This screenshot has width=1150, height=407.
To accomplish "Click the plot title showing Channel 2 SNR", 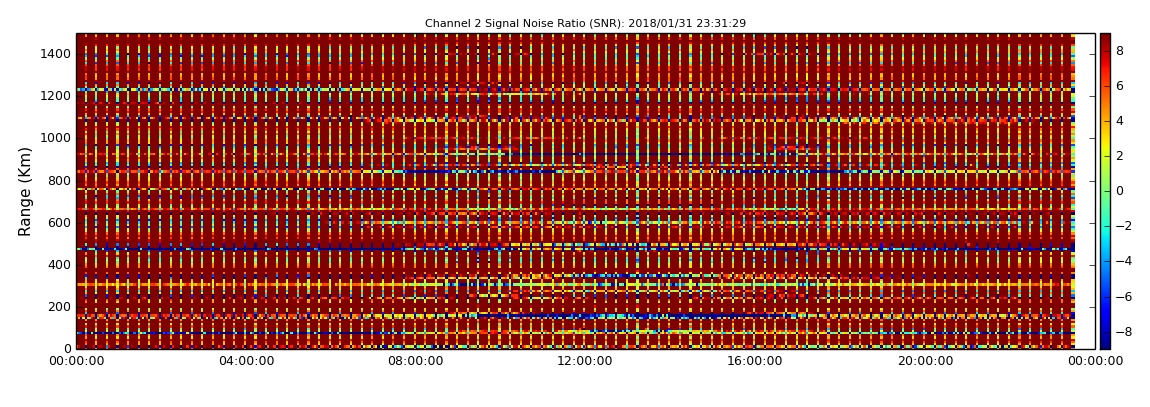I will (585, 23).
